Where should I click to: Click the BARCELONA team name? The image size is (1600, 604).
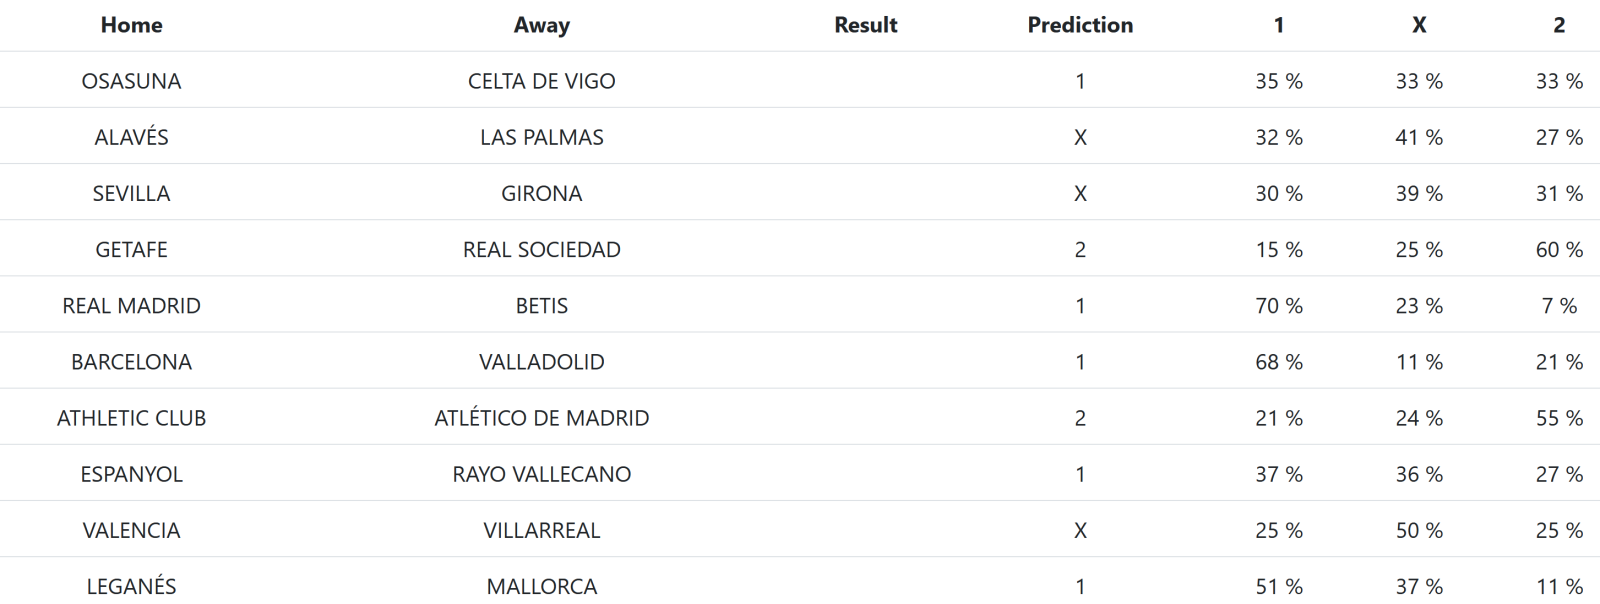[131, 362]
